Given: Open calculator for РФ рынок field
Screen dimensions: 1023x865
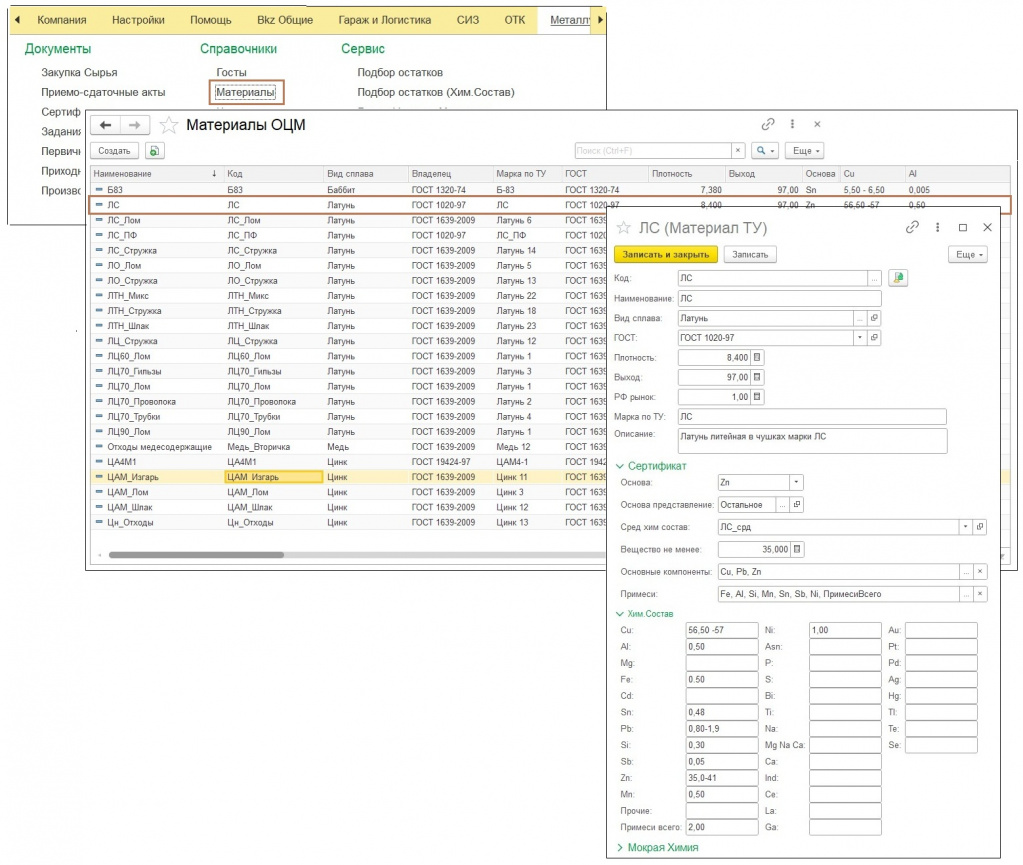Looking at the screenshot, I should pos(757,397).
